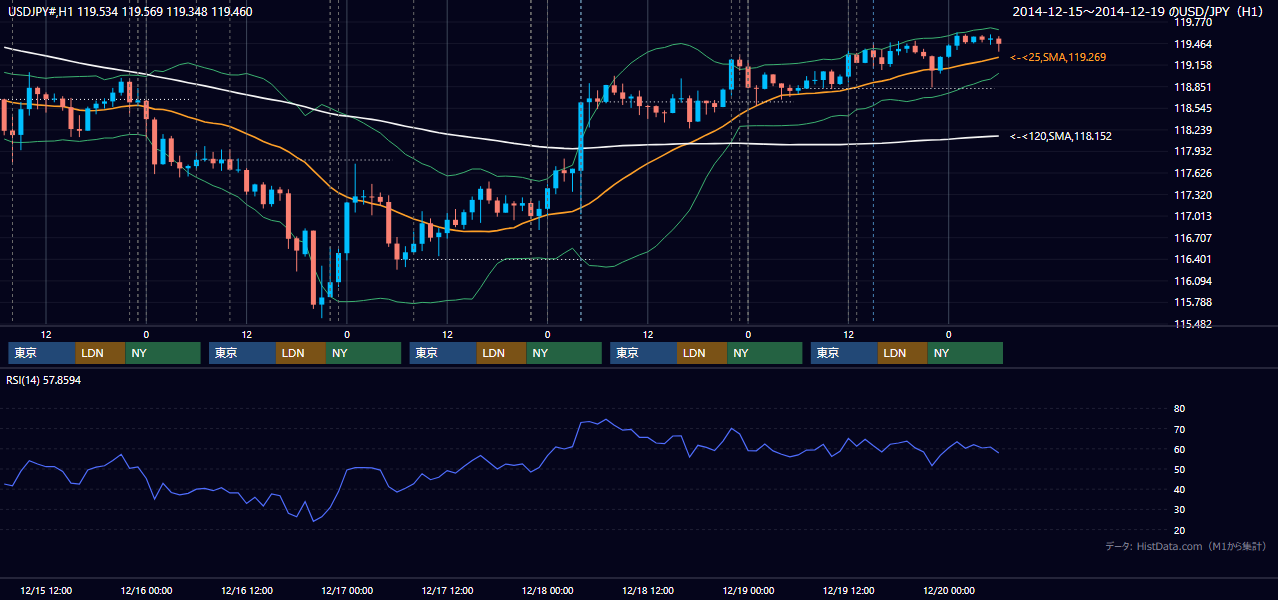
Task: Click price axis value 117.013
Action: tap(1193, 216)
